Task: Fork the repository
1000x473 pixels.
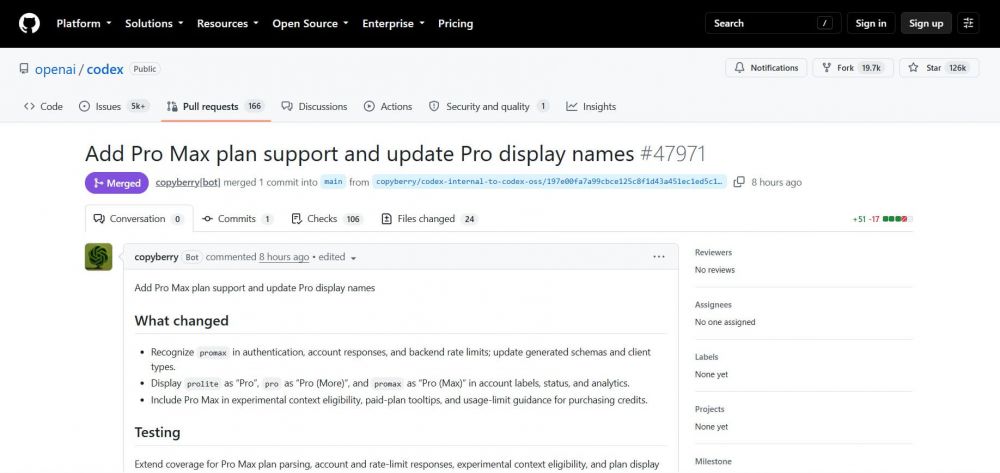Action: click(x=853, y=68)
